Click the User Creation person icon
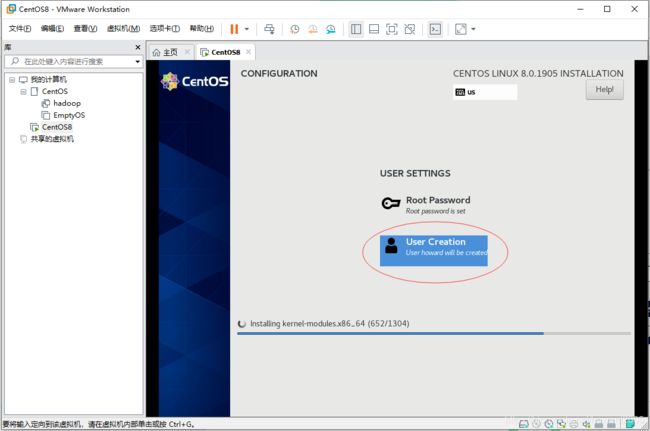Image resolution: width=650 pixels, height=431 pixels. (x=391, y=246)
